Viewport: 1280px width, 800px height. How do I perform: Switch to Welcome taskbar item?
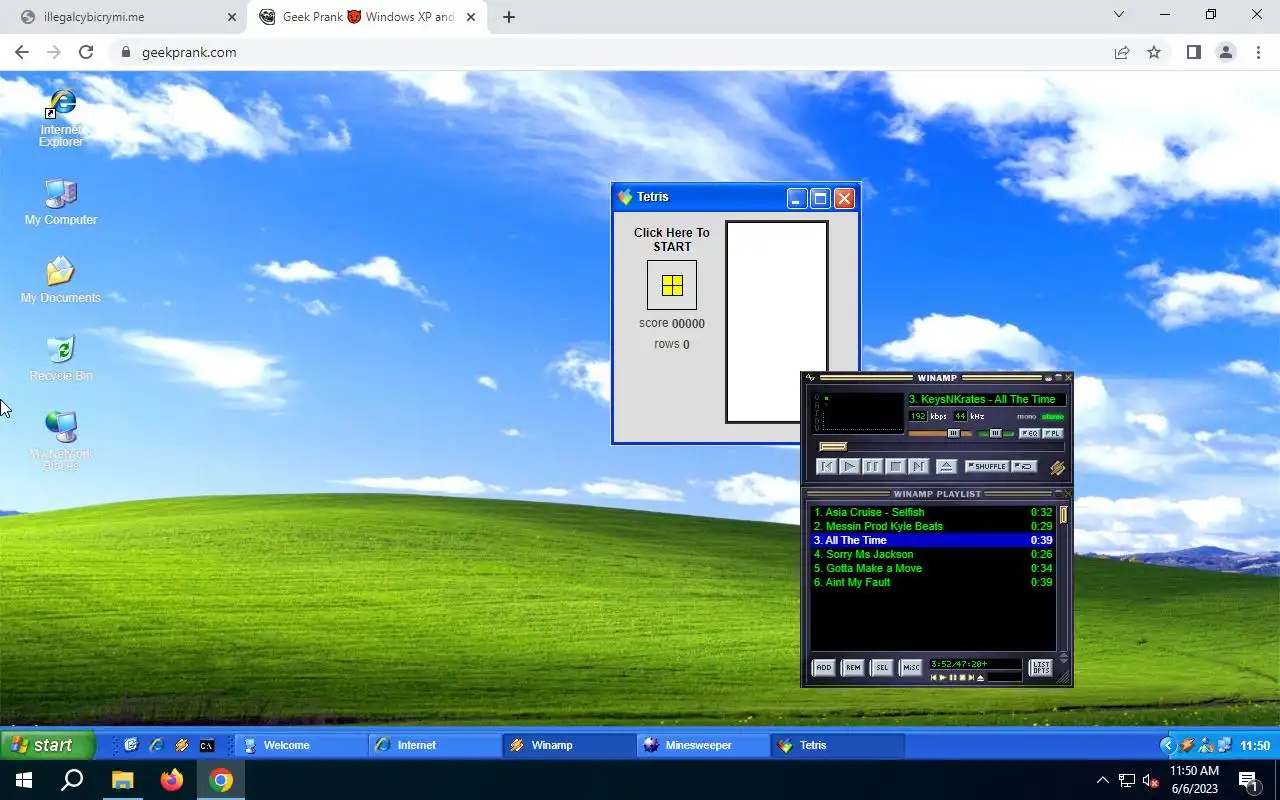pos(300,745)
